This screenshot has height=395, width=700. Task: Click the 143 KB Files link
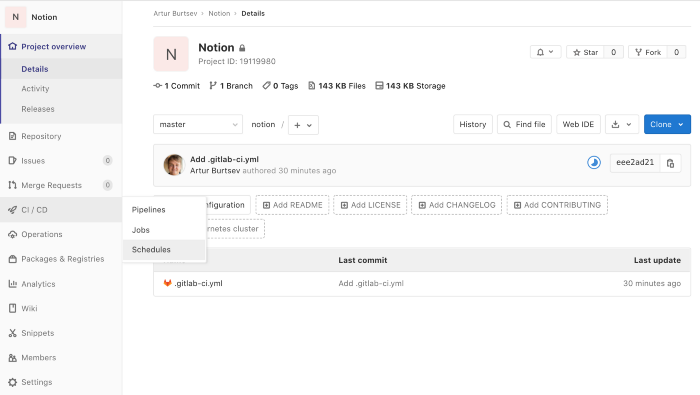337,86
